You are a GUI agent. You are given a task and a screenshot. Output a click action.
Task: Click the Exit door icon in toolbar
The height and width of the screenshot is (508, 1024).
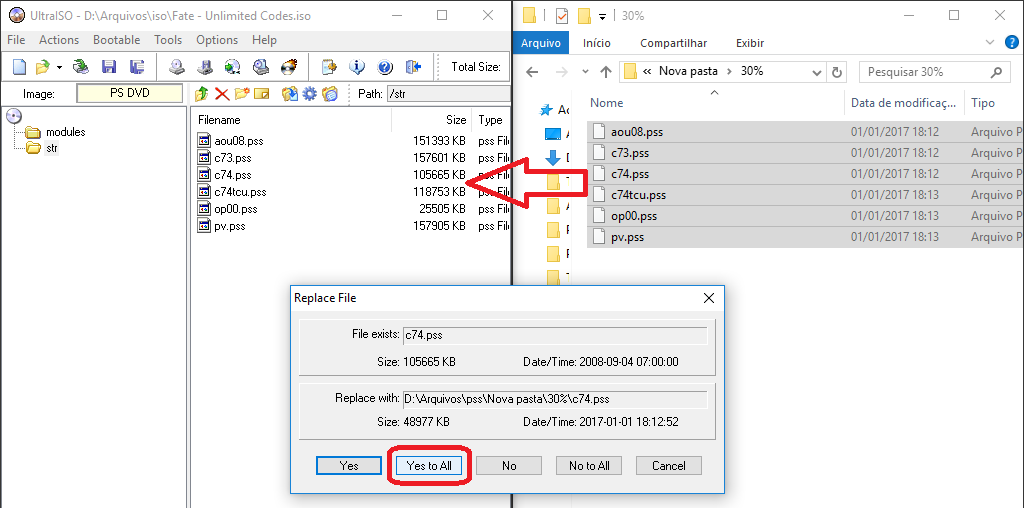pyautogui.click(x=414, y=68)
